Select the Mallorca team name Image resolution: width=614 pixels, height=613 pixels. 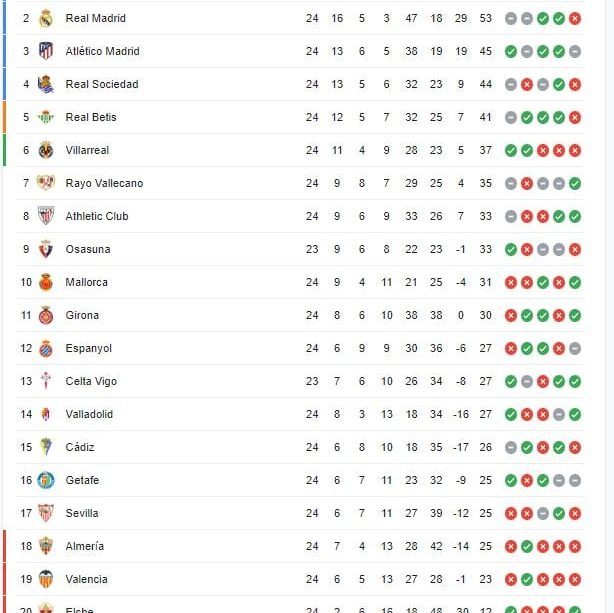pyautogui.click(x=86, y=282)
